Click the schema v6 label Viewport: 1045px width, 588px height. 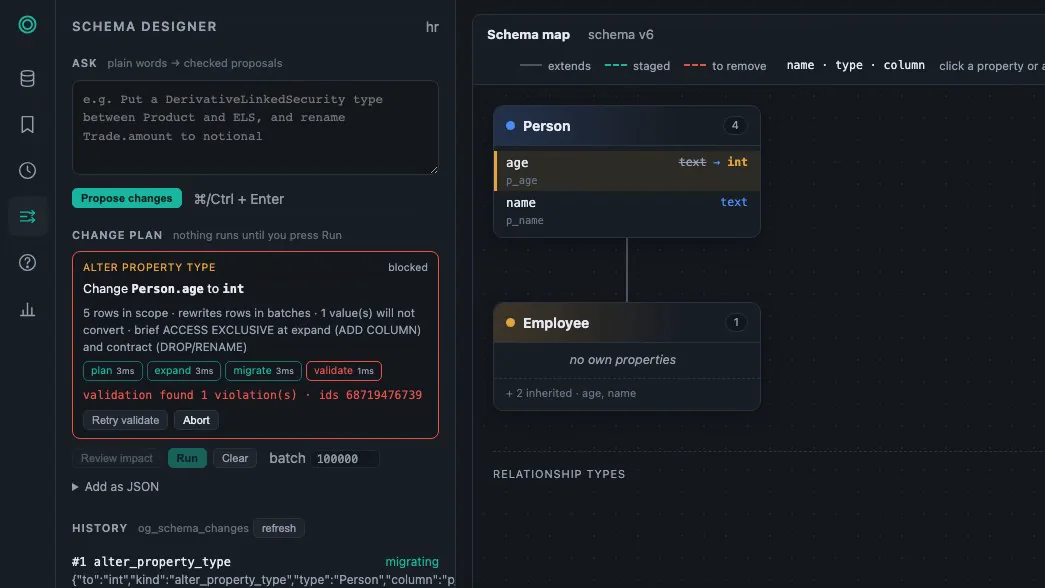(620, 35)
